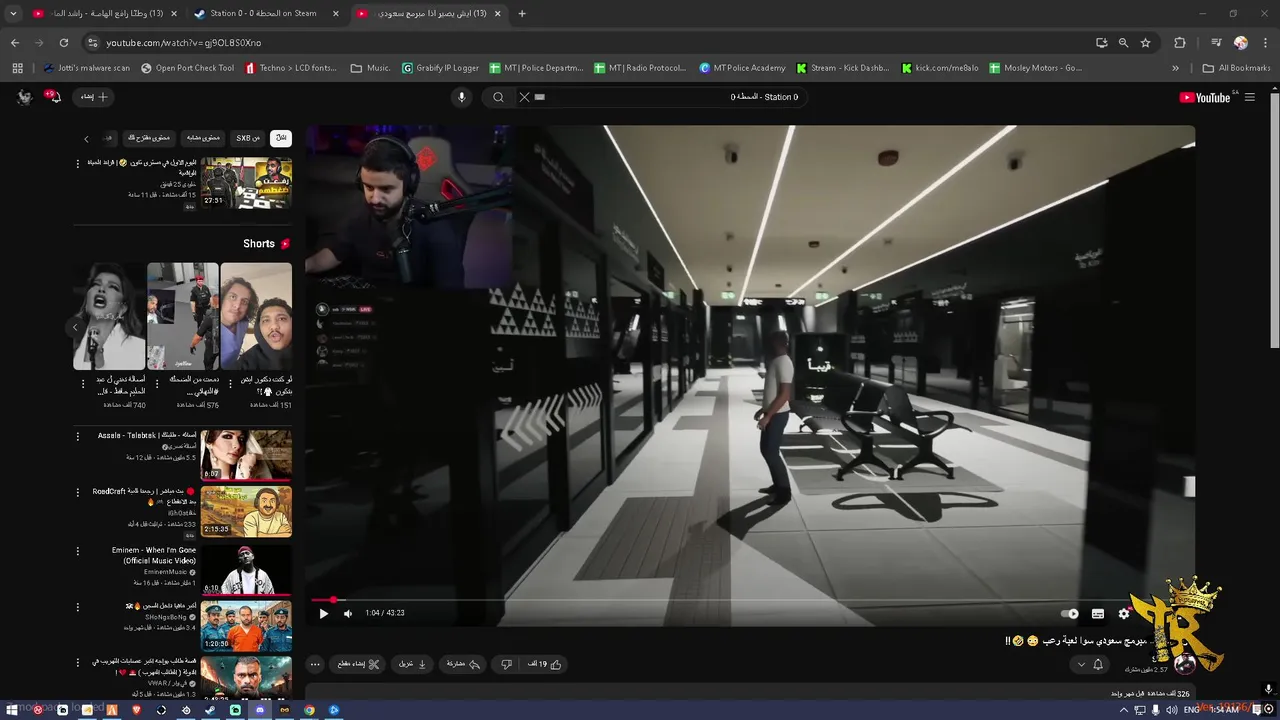
Task: Open the middle Short with police officers
Action: point(183,316)
